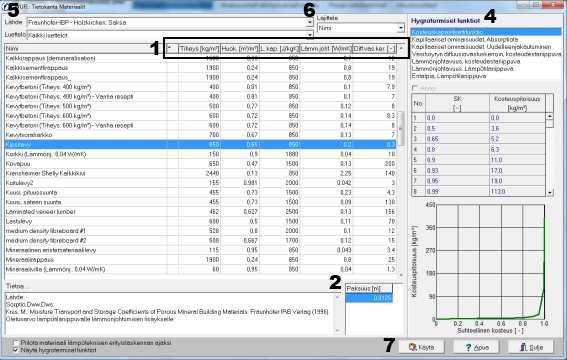
Task: Sort by the Tiheys [kg/m³] column header
Action: coord(199,49)
